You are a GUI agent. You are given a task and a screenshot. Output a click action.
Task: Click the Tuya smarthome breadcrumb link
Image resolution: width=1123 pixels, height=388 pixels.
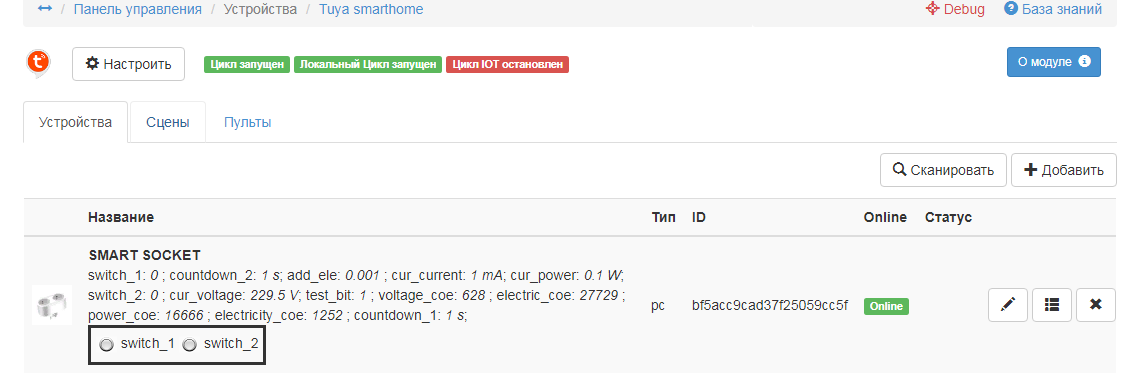(x=371, y=9)
